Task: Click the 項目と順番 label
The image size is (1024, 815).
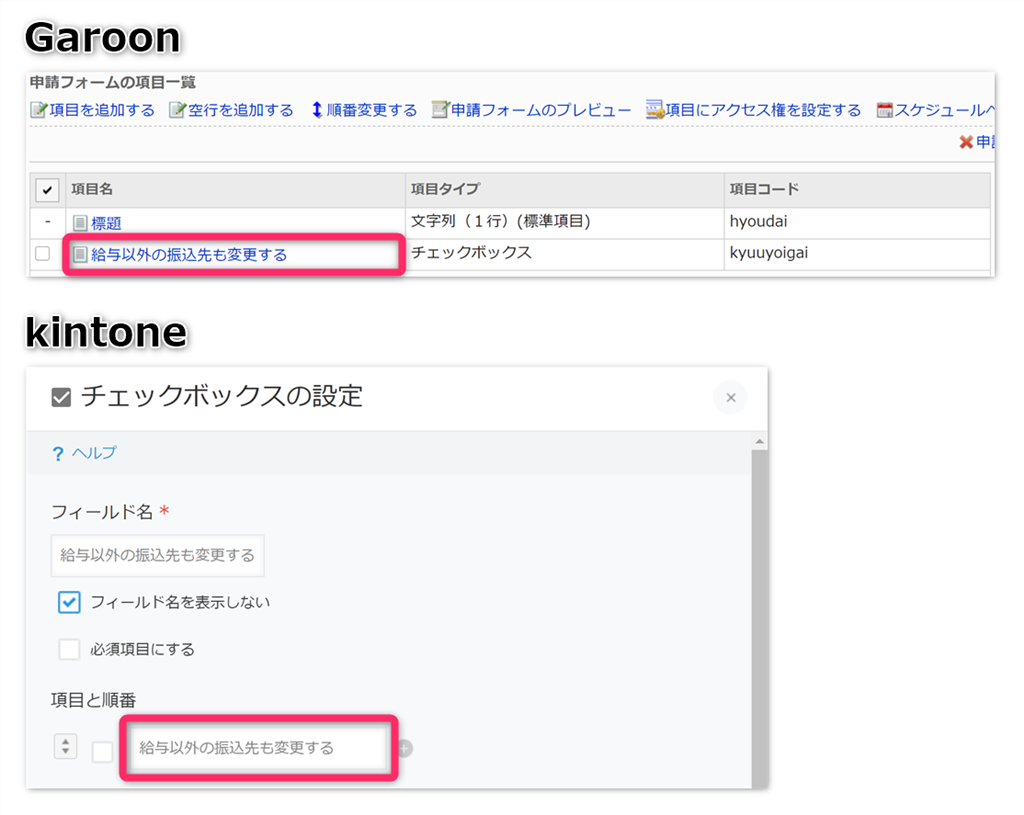Action: pos(93,700)
